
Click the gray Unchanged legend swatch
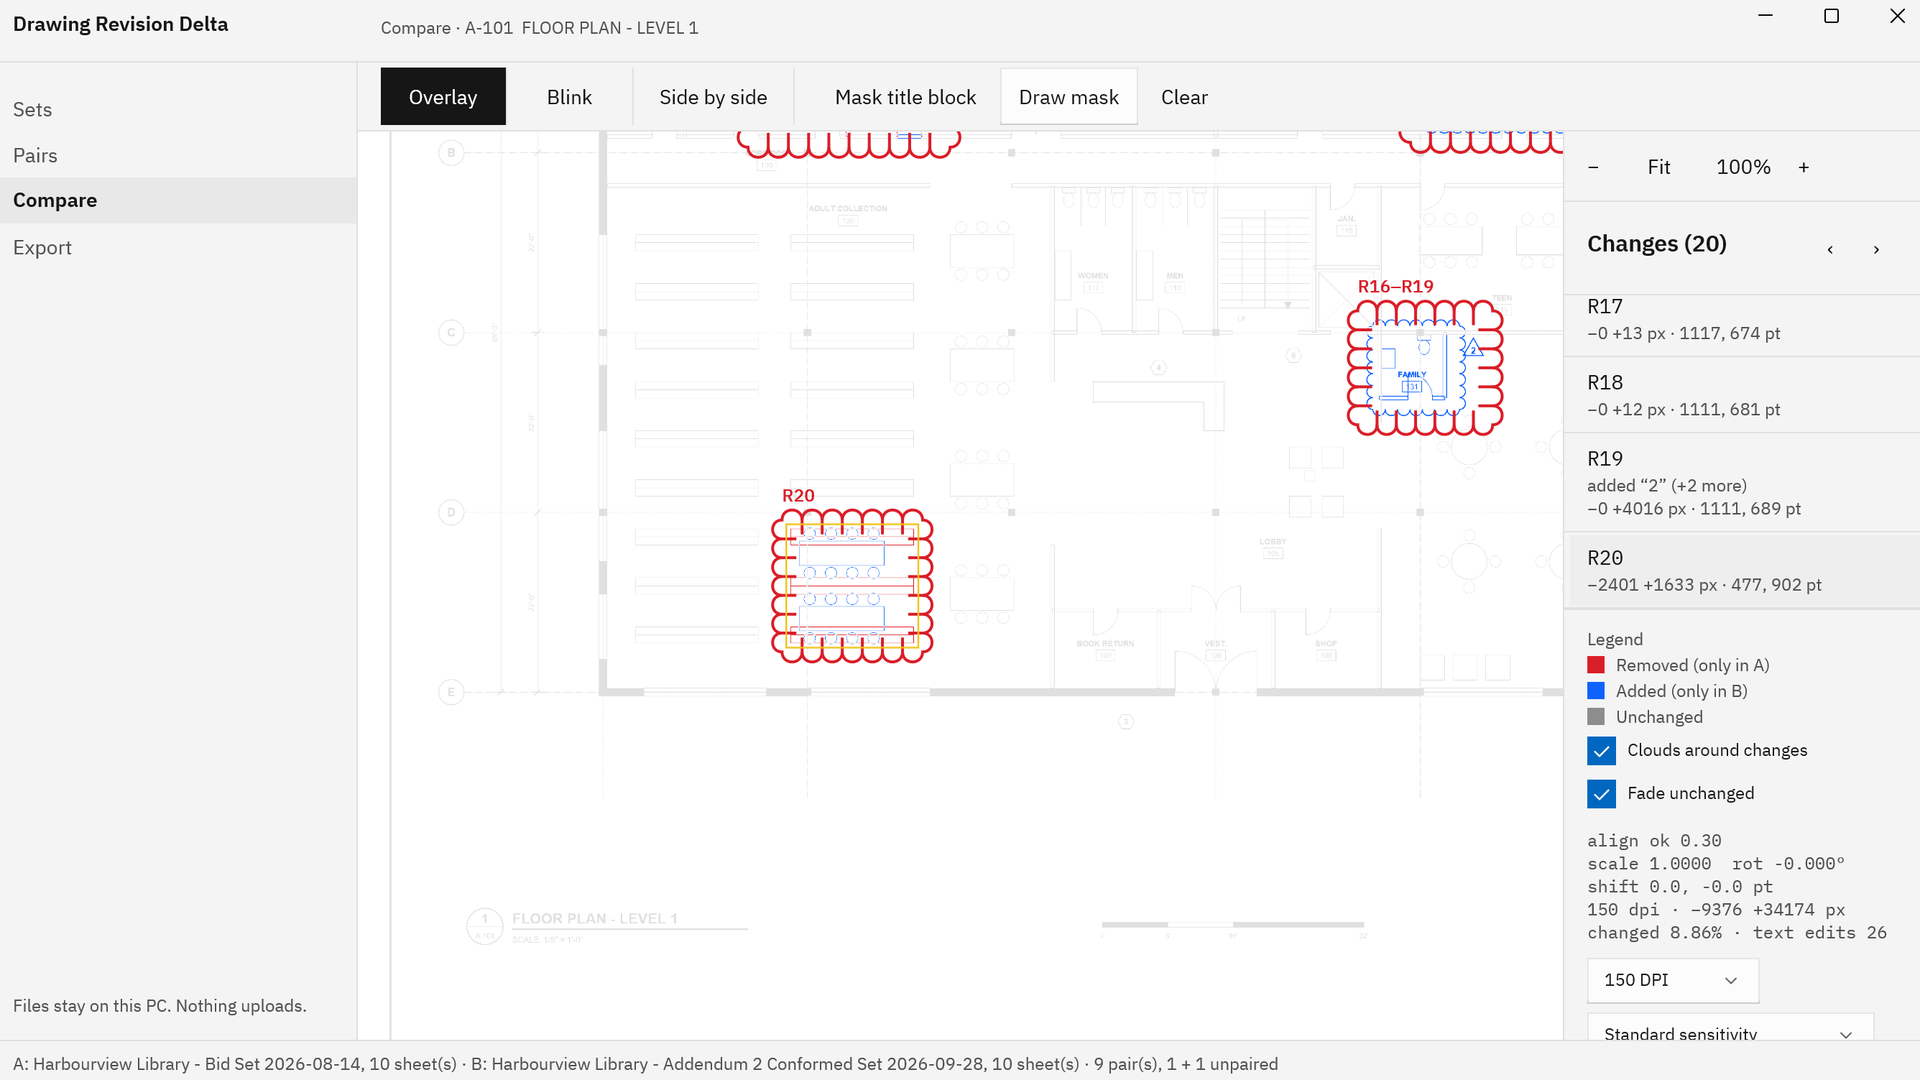1596,718
